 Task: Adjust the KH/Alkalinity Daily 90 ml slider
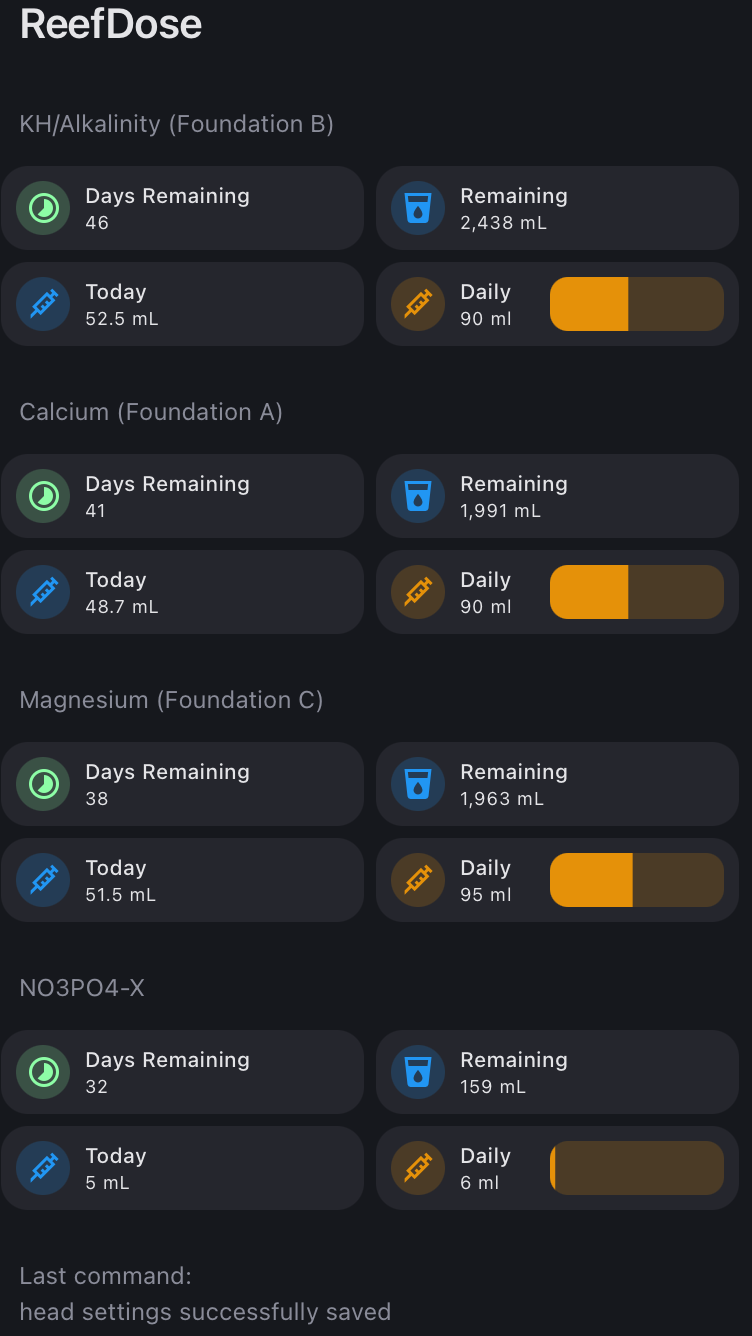pos(637,304)
